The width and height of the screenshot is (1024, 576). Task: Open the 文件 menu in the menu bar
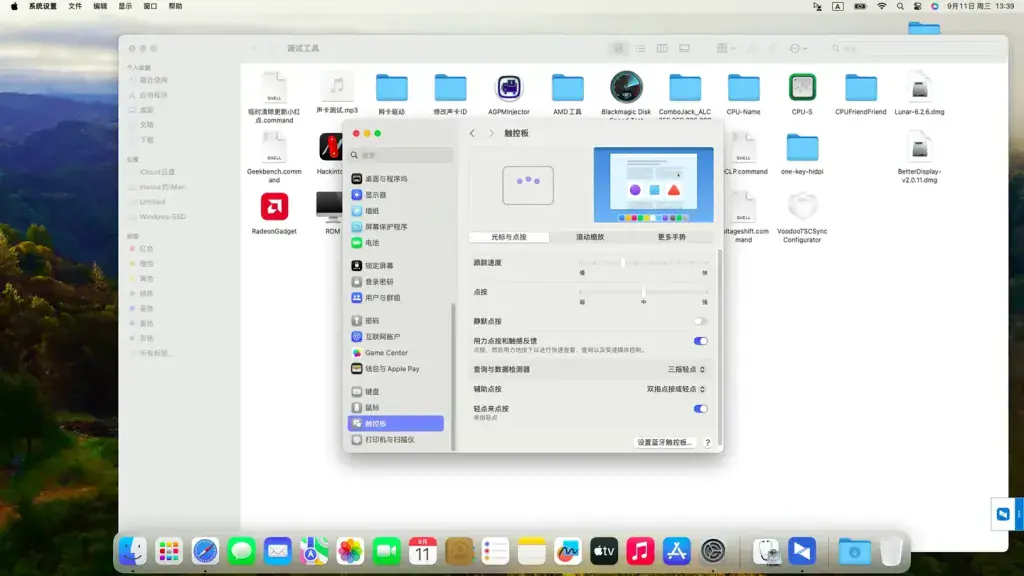[x=75, y=6]
